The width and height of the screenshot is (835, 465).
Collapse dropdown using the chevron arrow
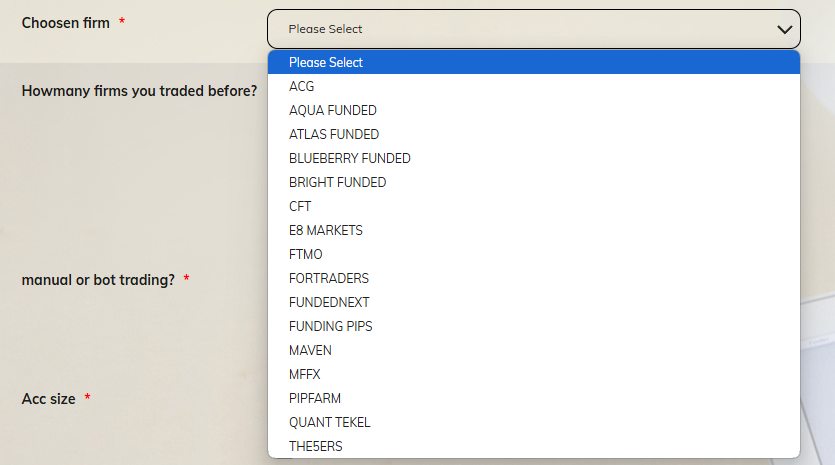tap(784, 30)
